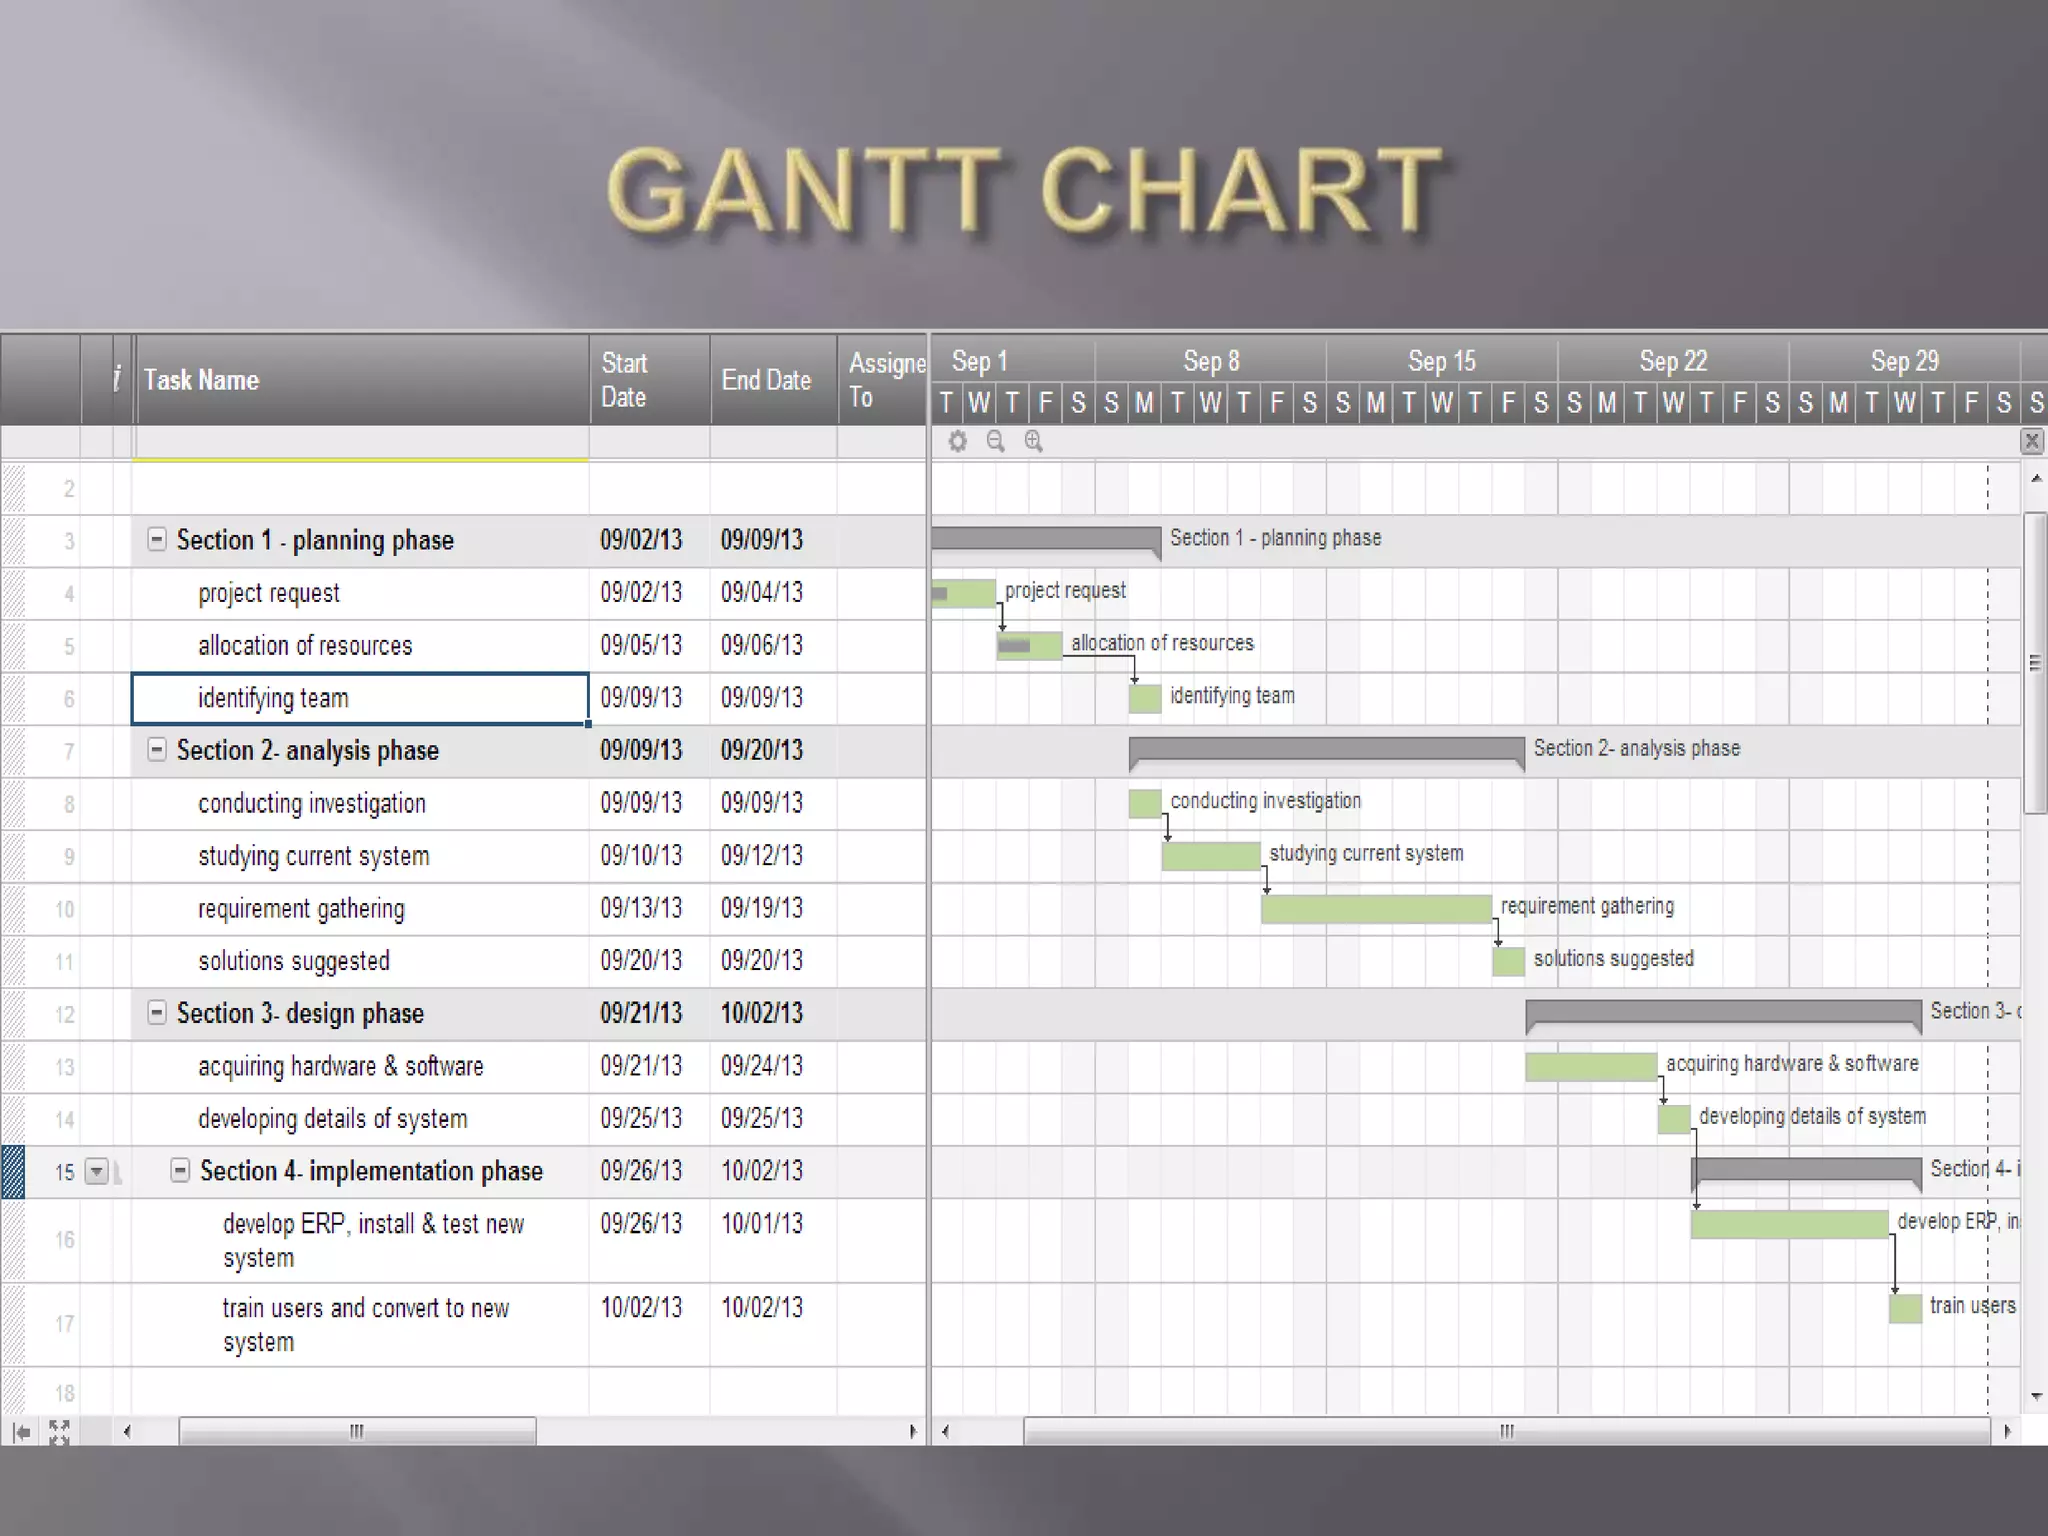The height and width of the screenshot is (1536, 2048).
Task: Click the expand fullscreen arrows icon
Action: pos(59,1432)
